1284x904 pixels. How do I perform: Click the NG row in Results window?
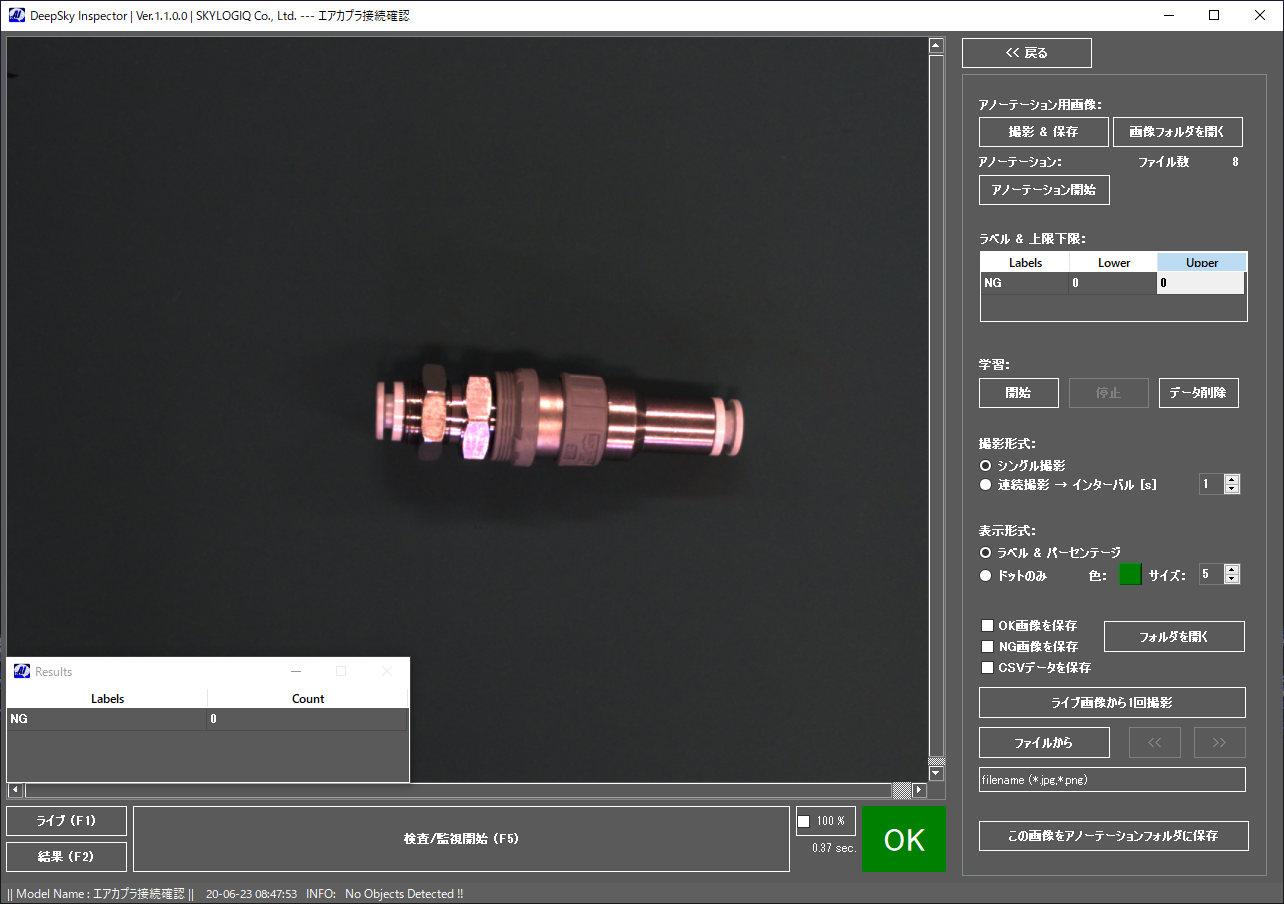click(x=207, y=719)
